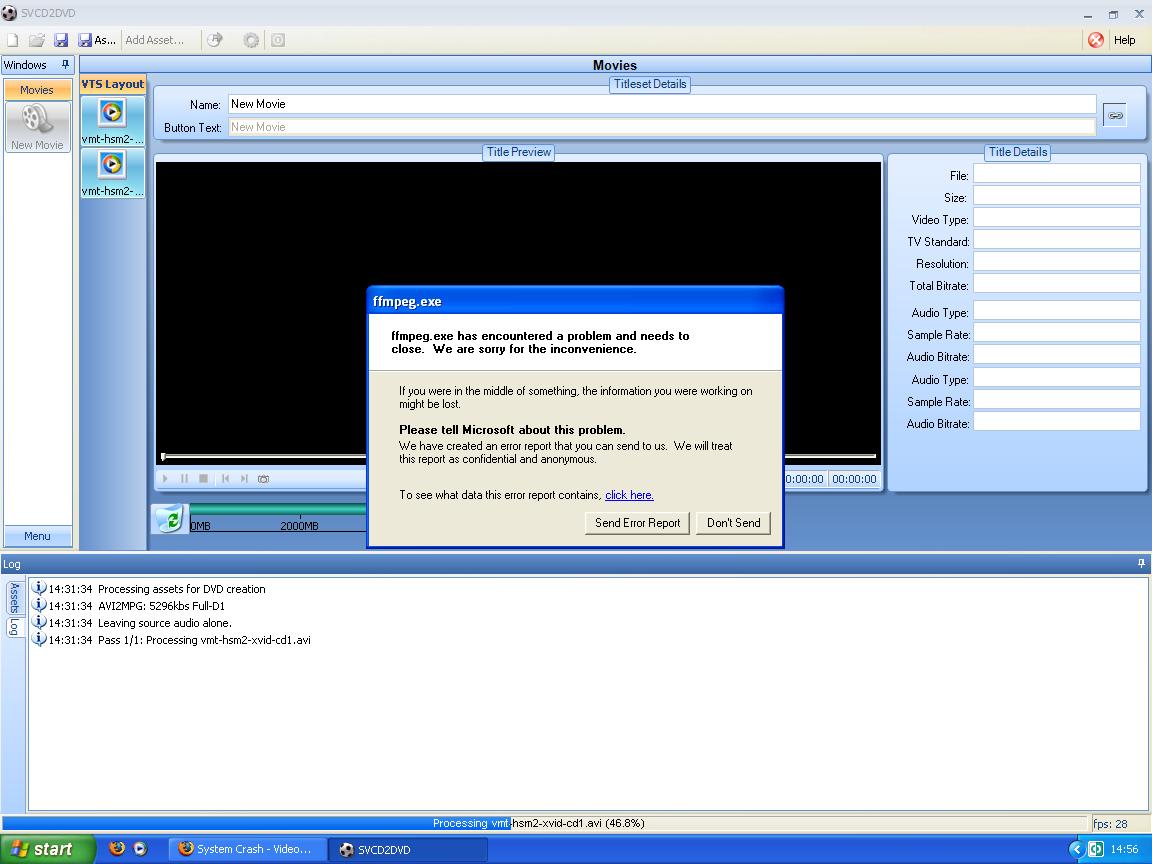The width and height of the screenshot is (1152, 864).
Task: Click the Title Preview seek slider handle
Action: [x=163, y=457]
